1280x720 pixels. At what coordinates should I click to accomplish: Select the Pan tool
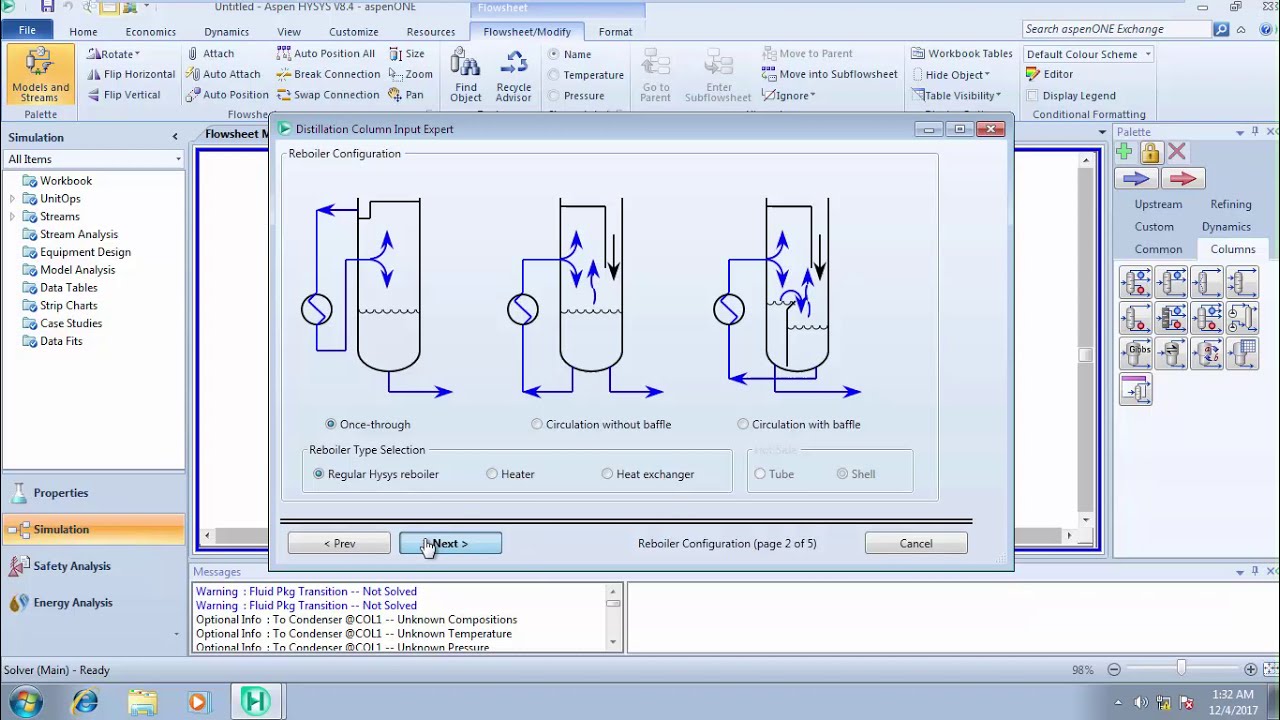(x=406, y=95)
